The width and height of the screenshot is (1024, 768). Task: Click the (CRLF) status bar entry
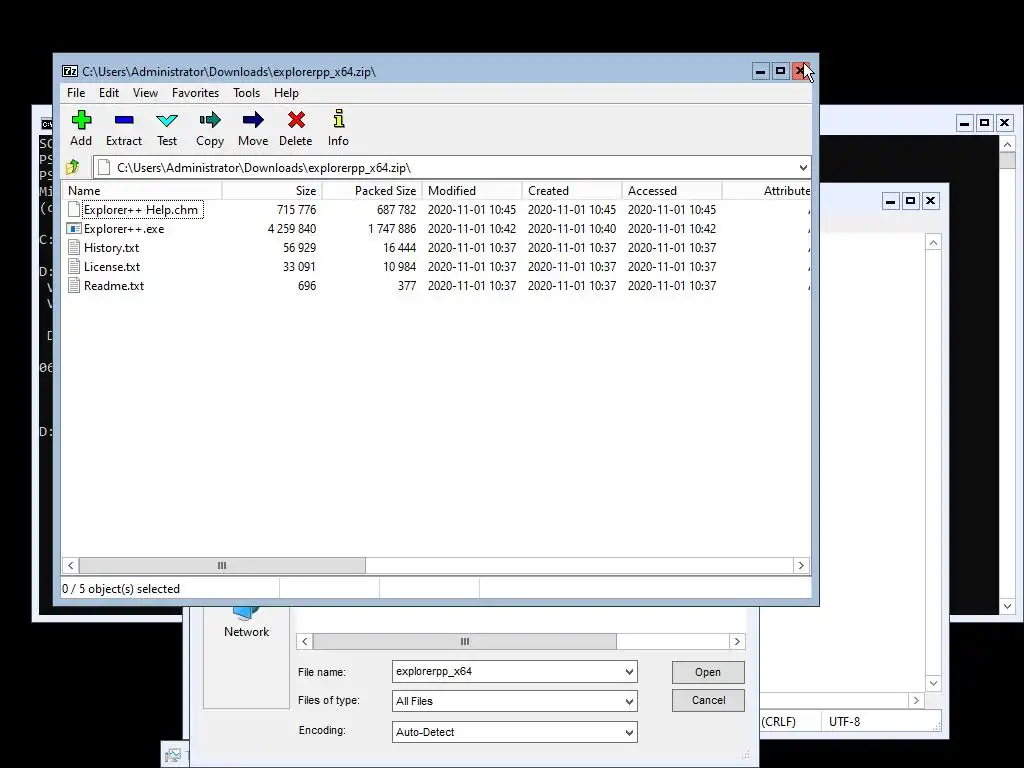[778, 722]
